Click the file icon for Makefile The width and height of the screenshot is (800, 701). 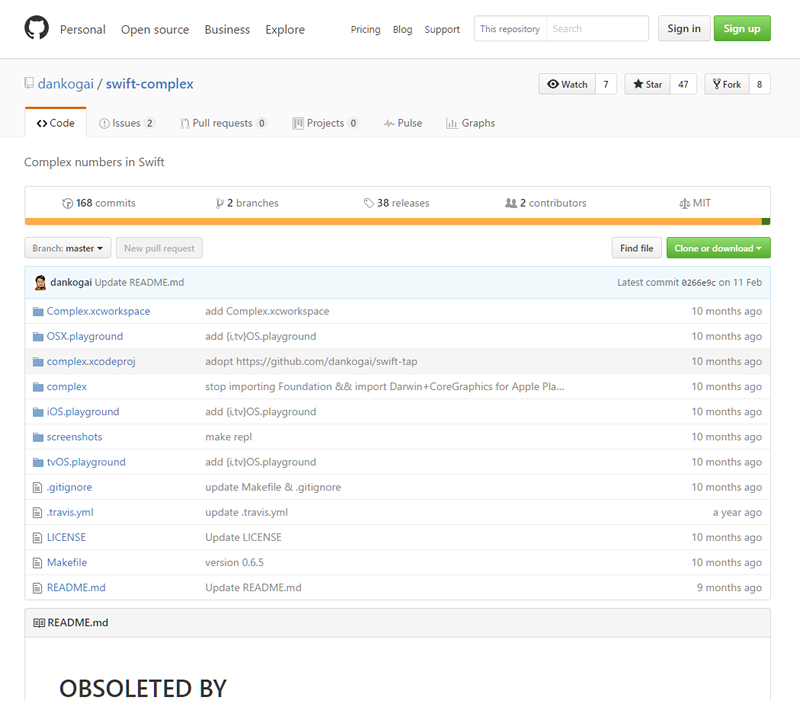37,563
